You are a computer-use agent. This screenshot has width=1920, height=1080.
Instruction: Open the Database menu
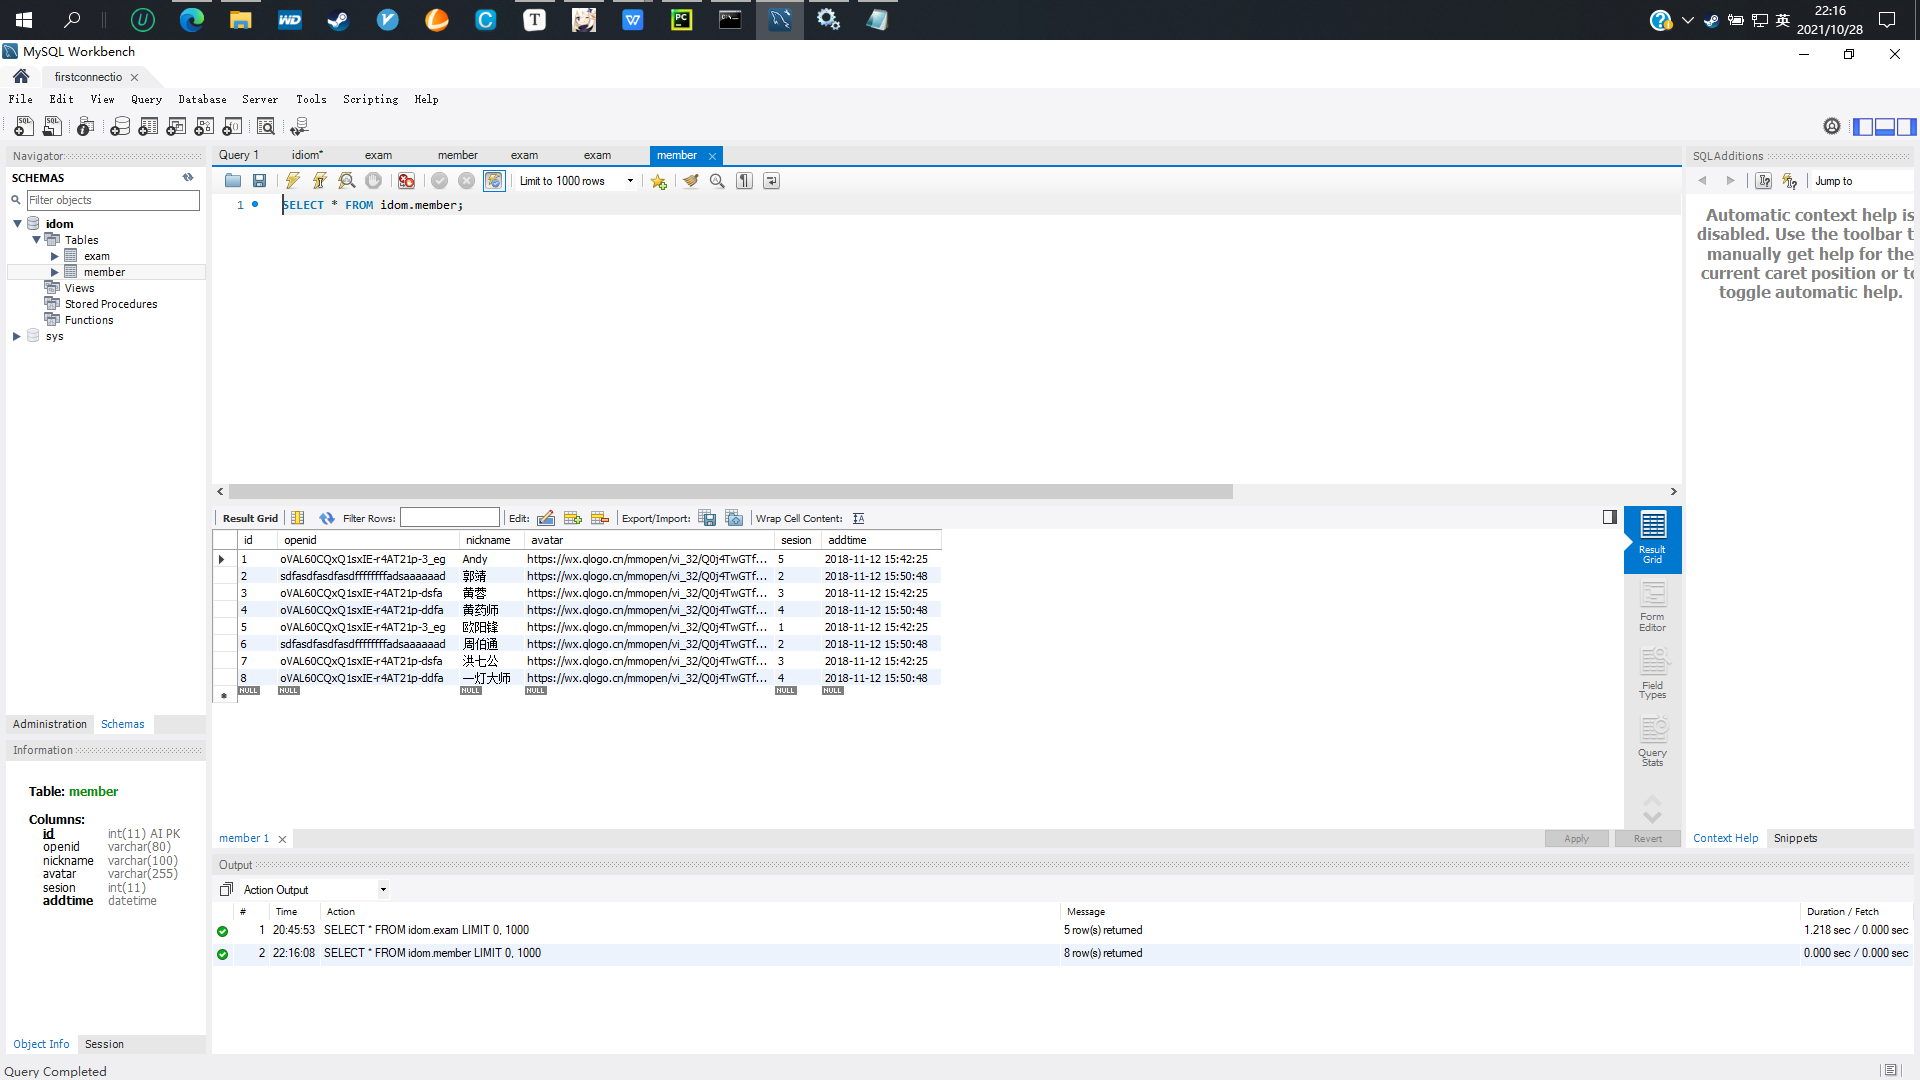(202, 99)
